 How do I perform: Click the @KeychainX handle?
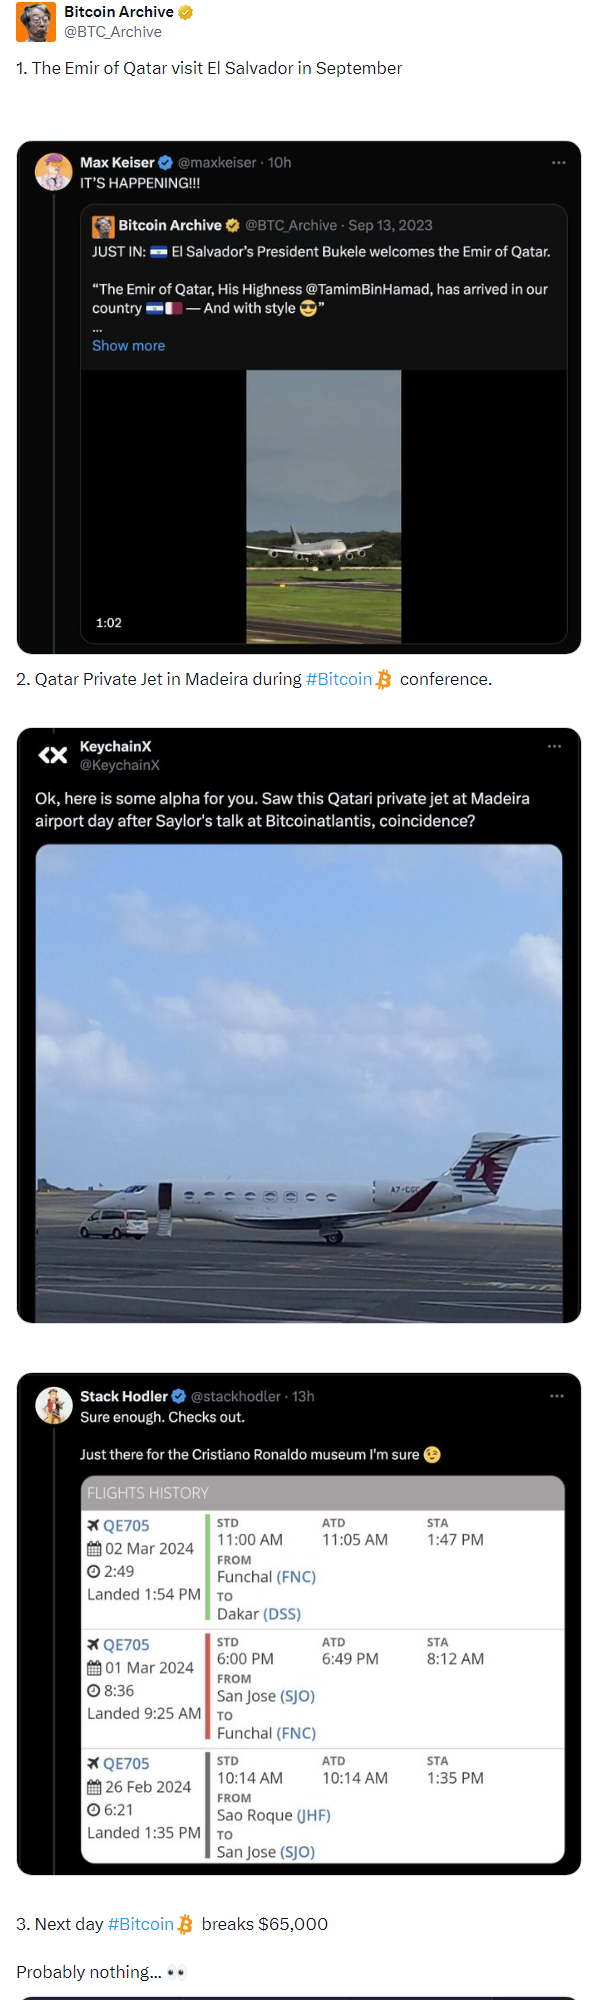tap(120, 765)
